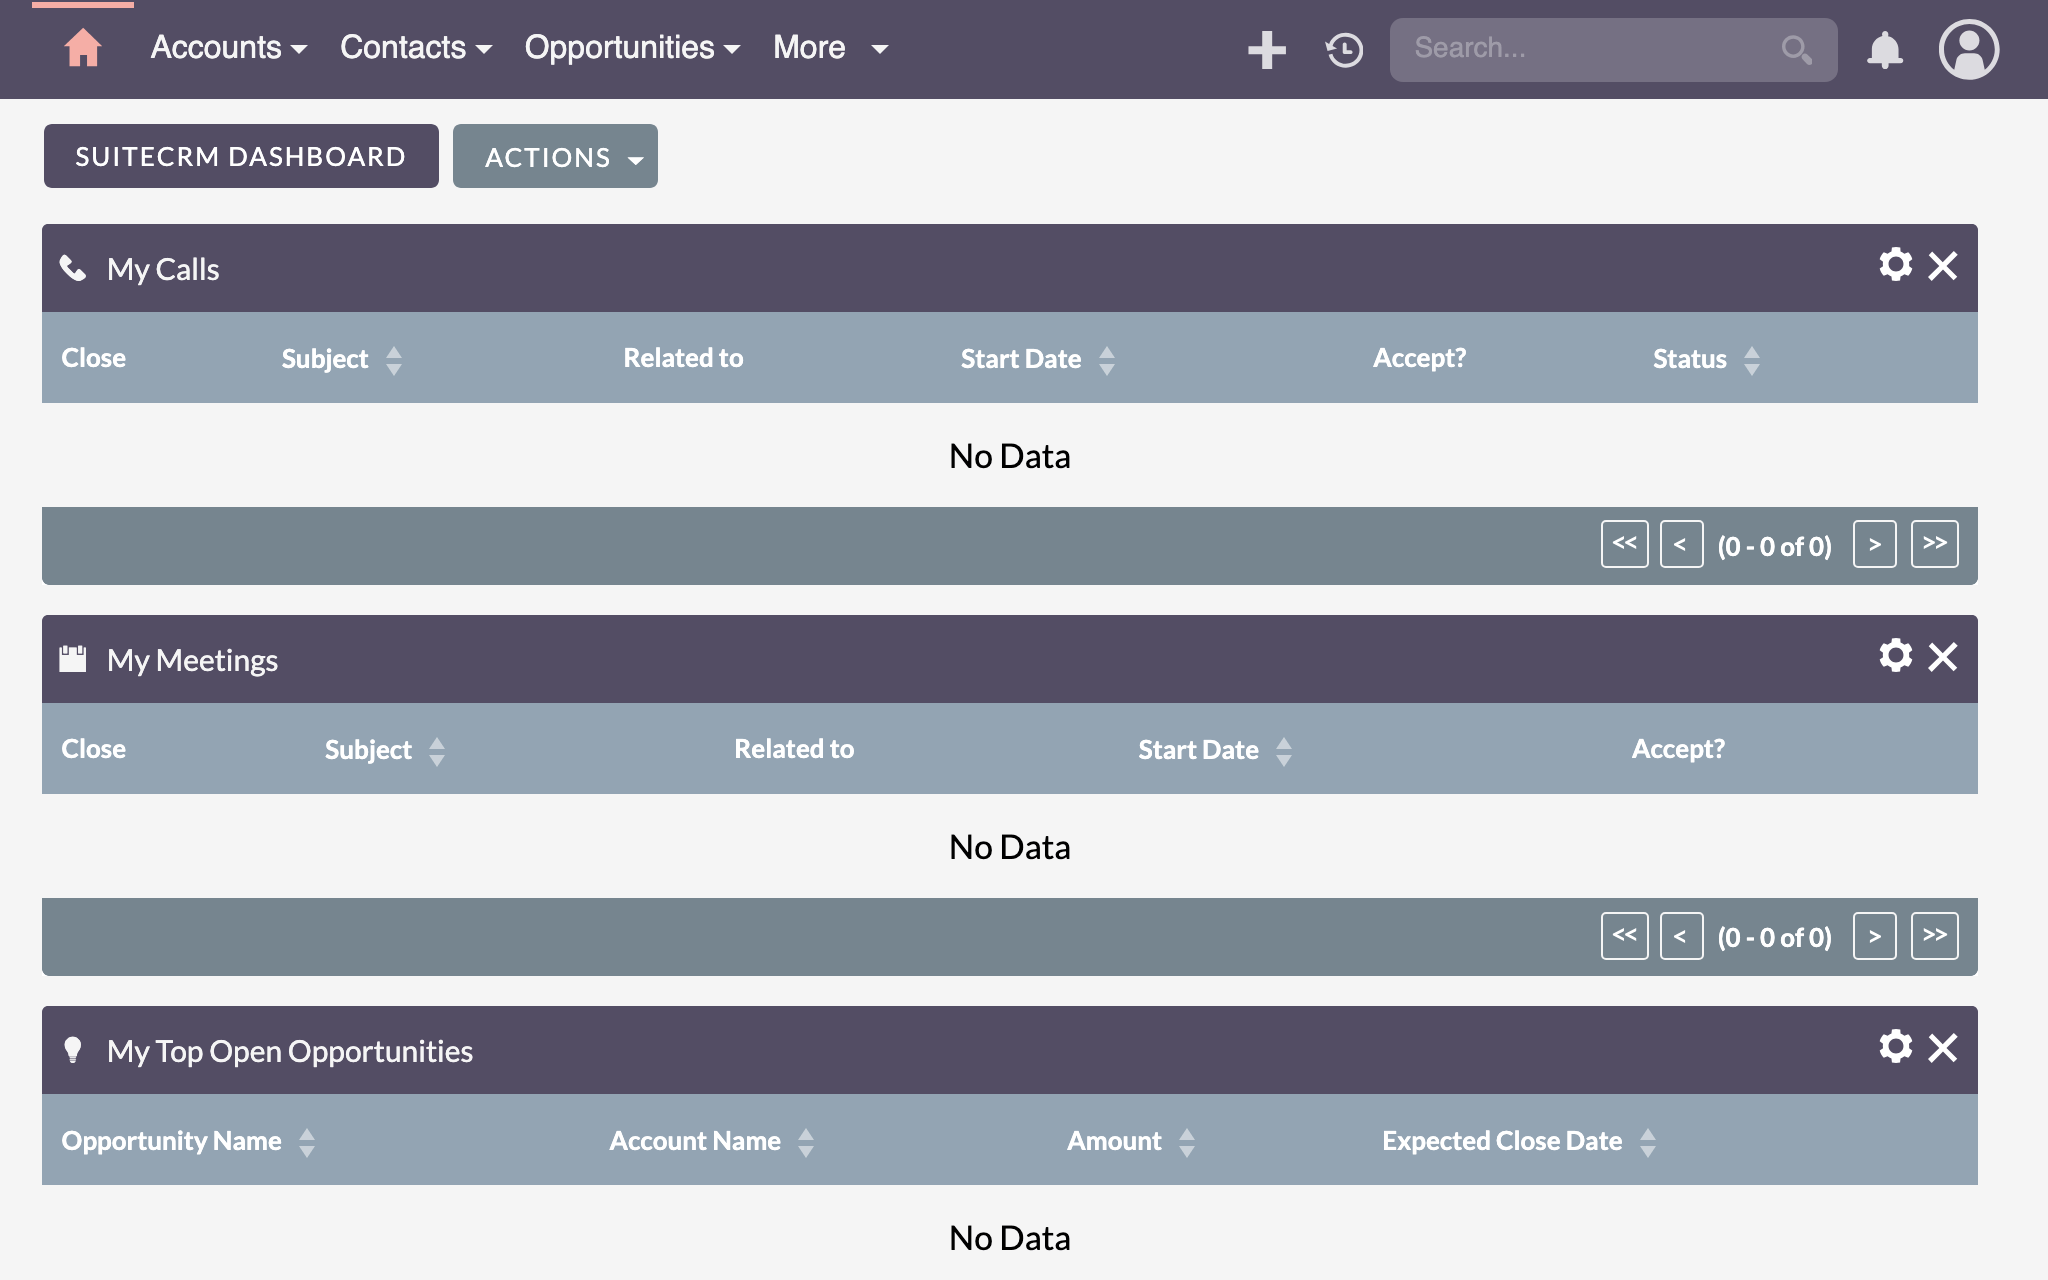Open My Calls dashlet settings gear
Screen dimensions: 2048x1280
1895,265
